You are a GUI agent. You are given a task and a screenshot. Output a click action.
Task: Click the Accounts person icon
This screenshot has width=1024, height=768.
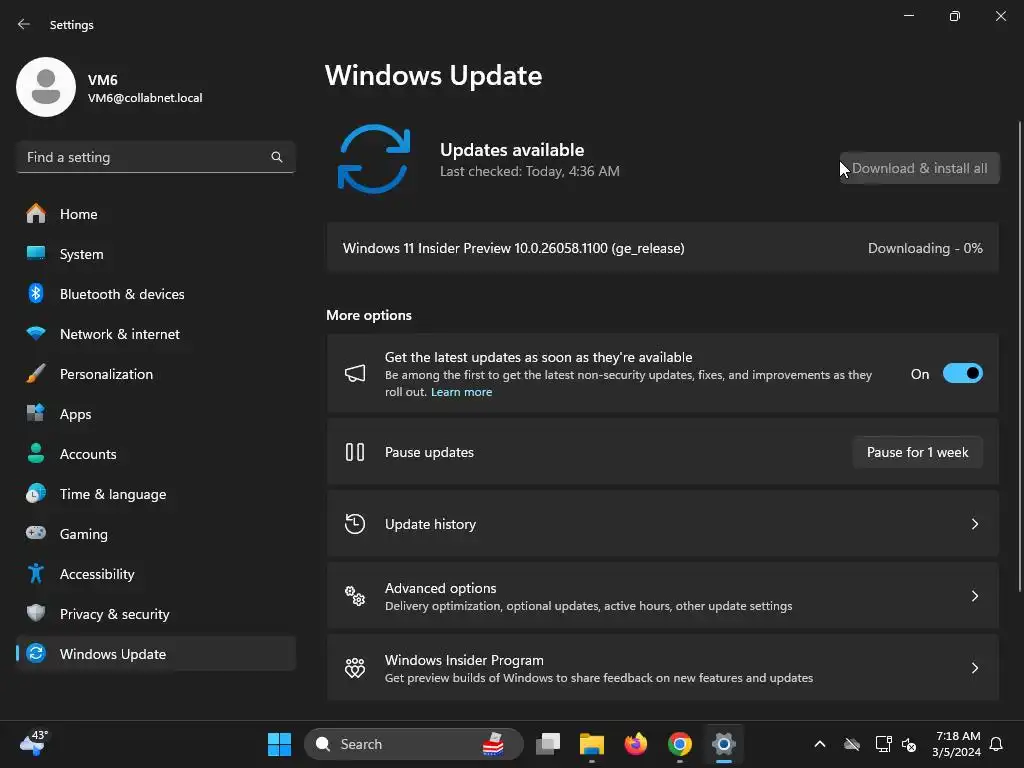pos(36,453)
